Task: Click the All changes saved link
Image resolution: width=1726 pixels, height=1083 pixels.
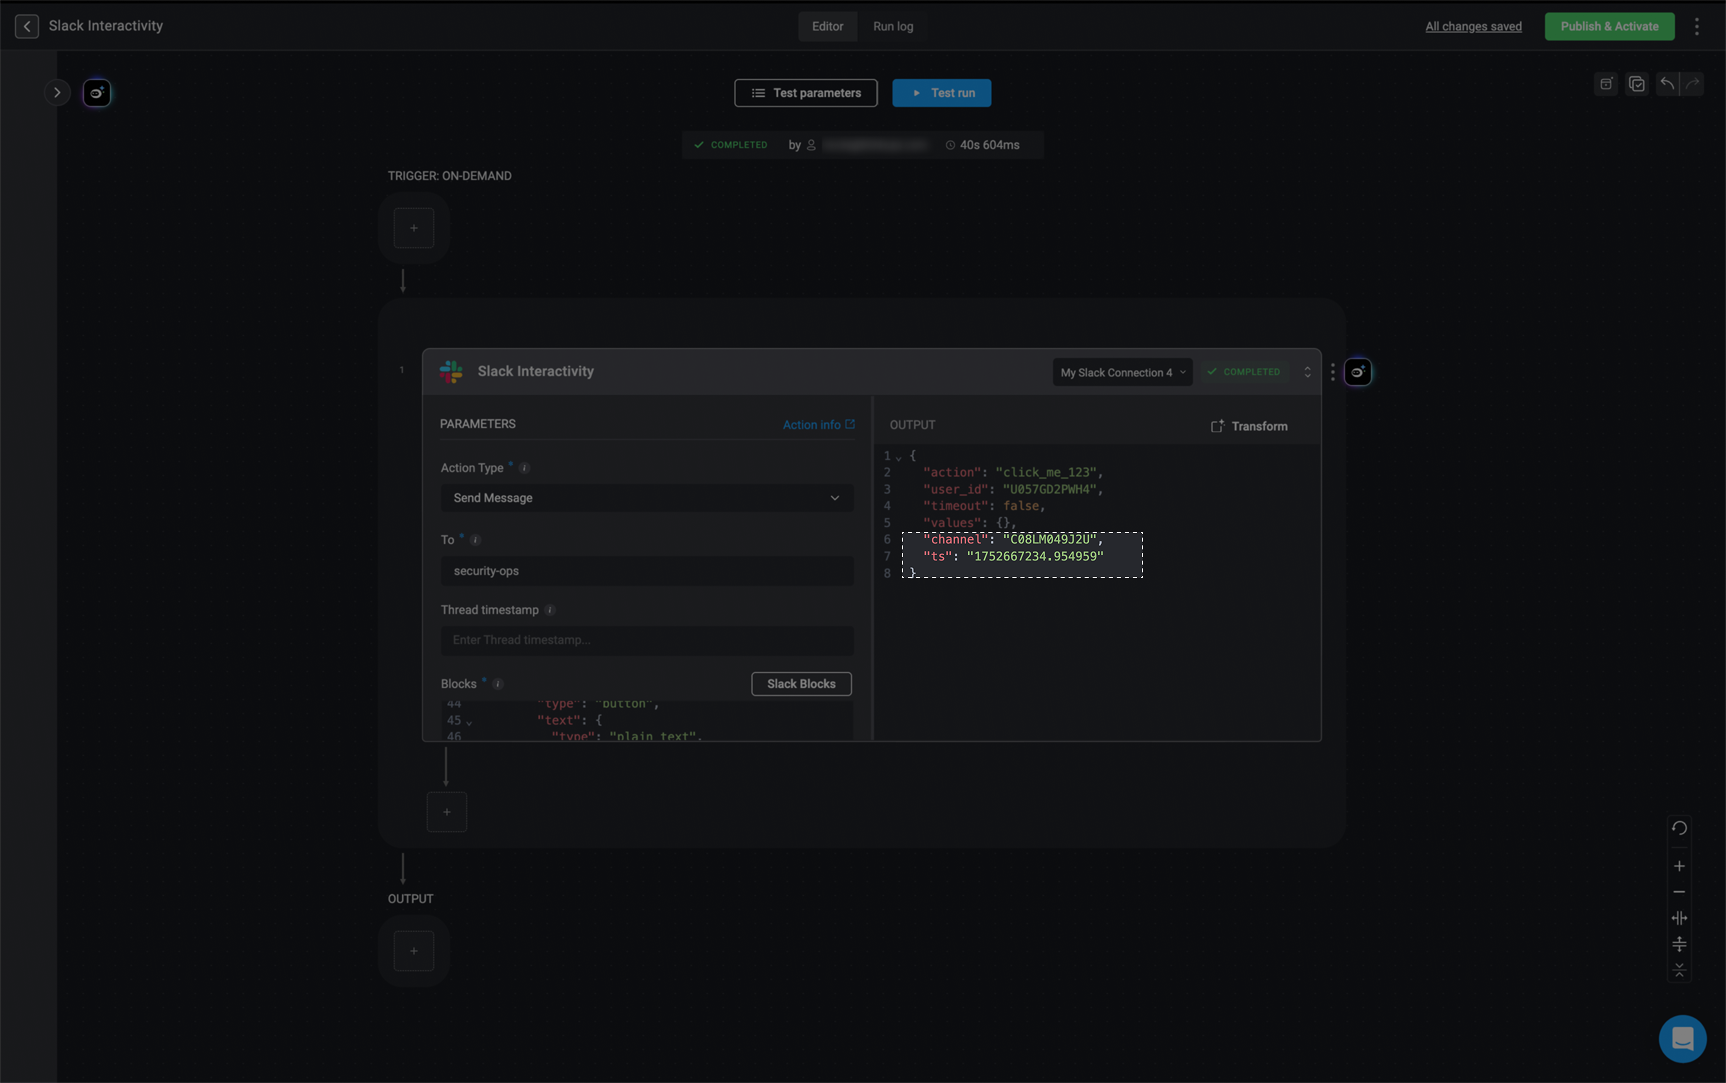Action: tap(1473, 26)
